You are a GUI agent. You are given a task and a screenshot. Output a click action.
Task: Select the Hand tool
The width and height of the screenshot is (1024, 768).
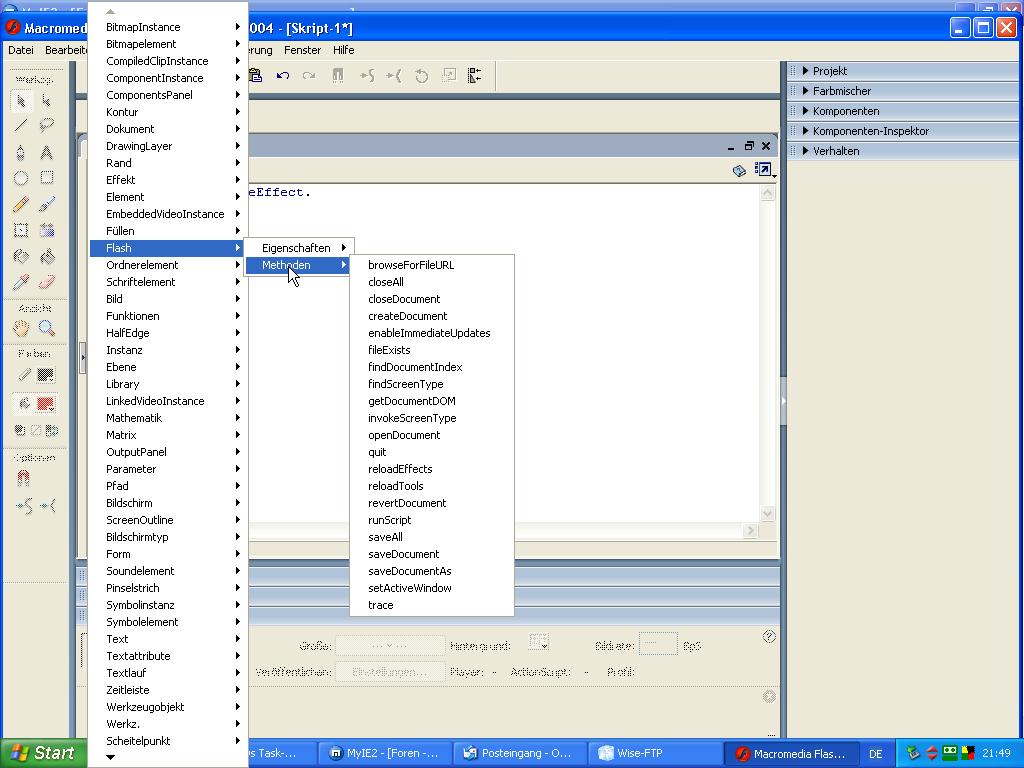[x=21, y=328]
